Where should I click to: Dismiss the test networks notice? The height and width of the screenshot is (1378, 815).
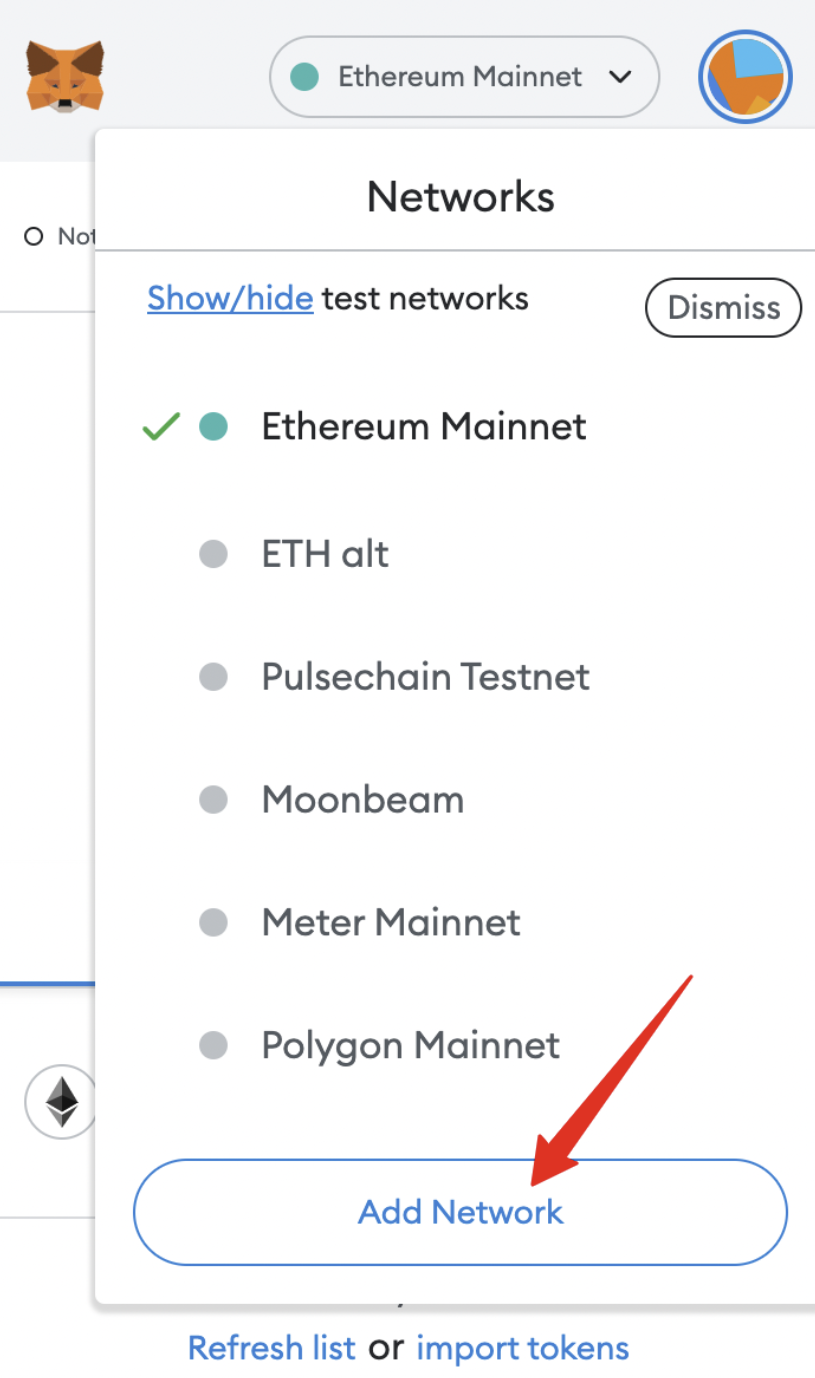(x=724, y=307)
